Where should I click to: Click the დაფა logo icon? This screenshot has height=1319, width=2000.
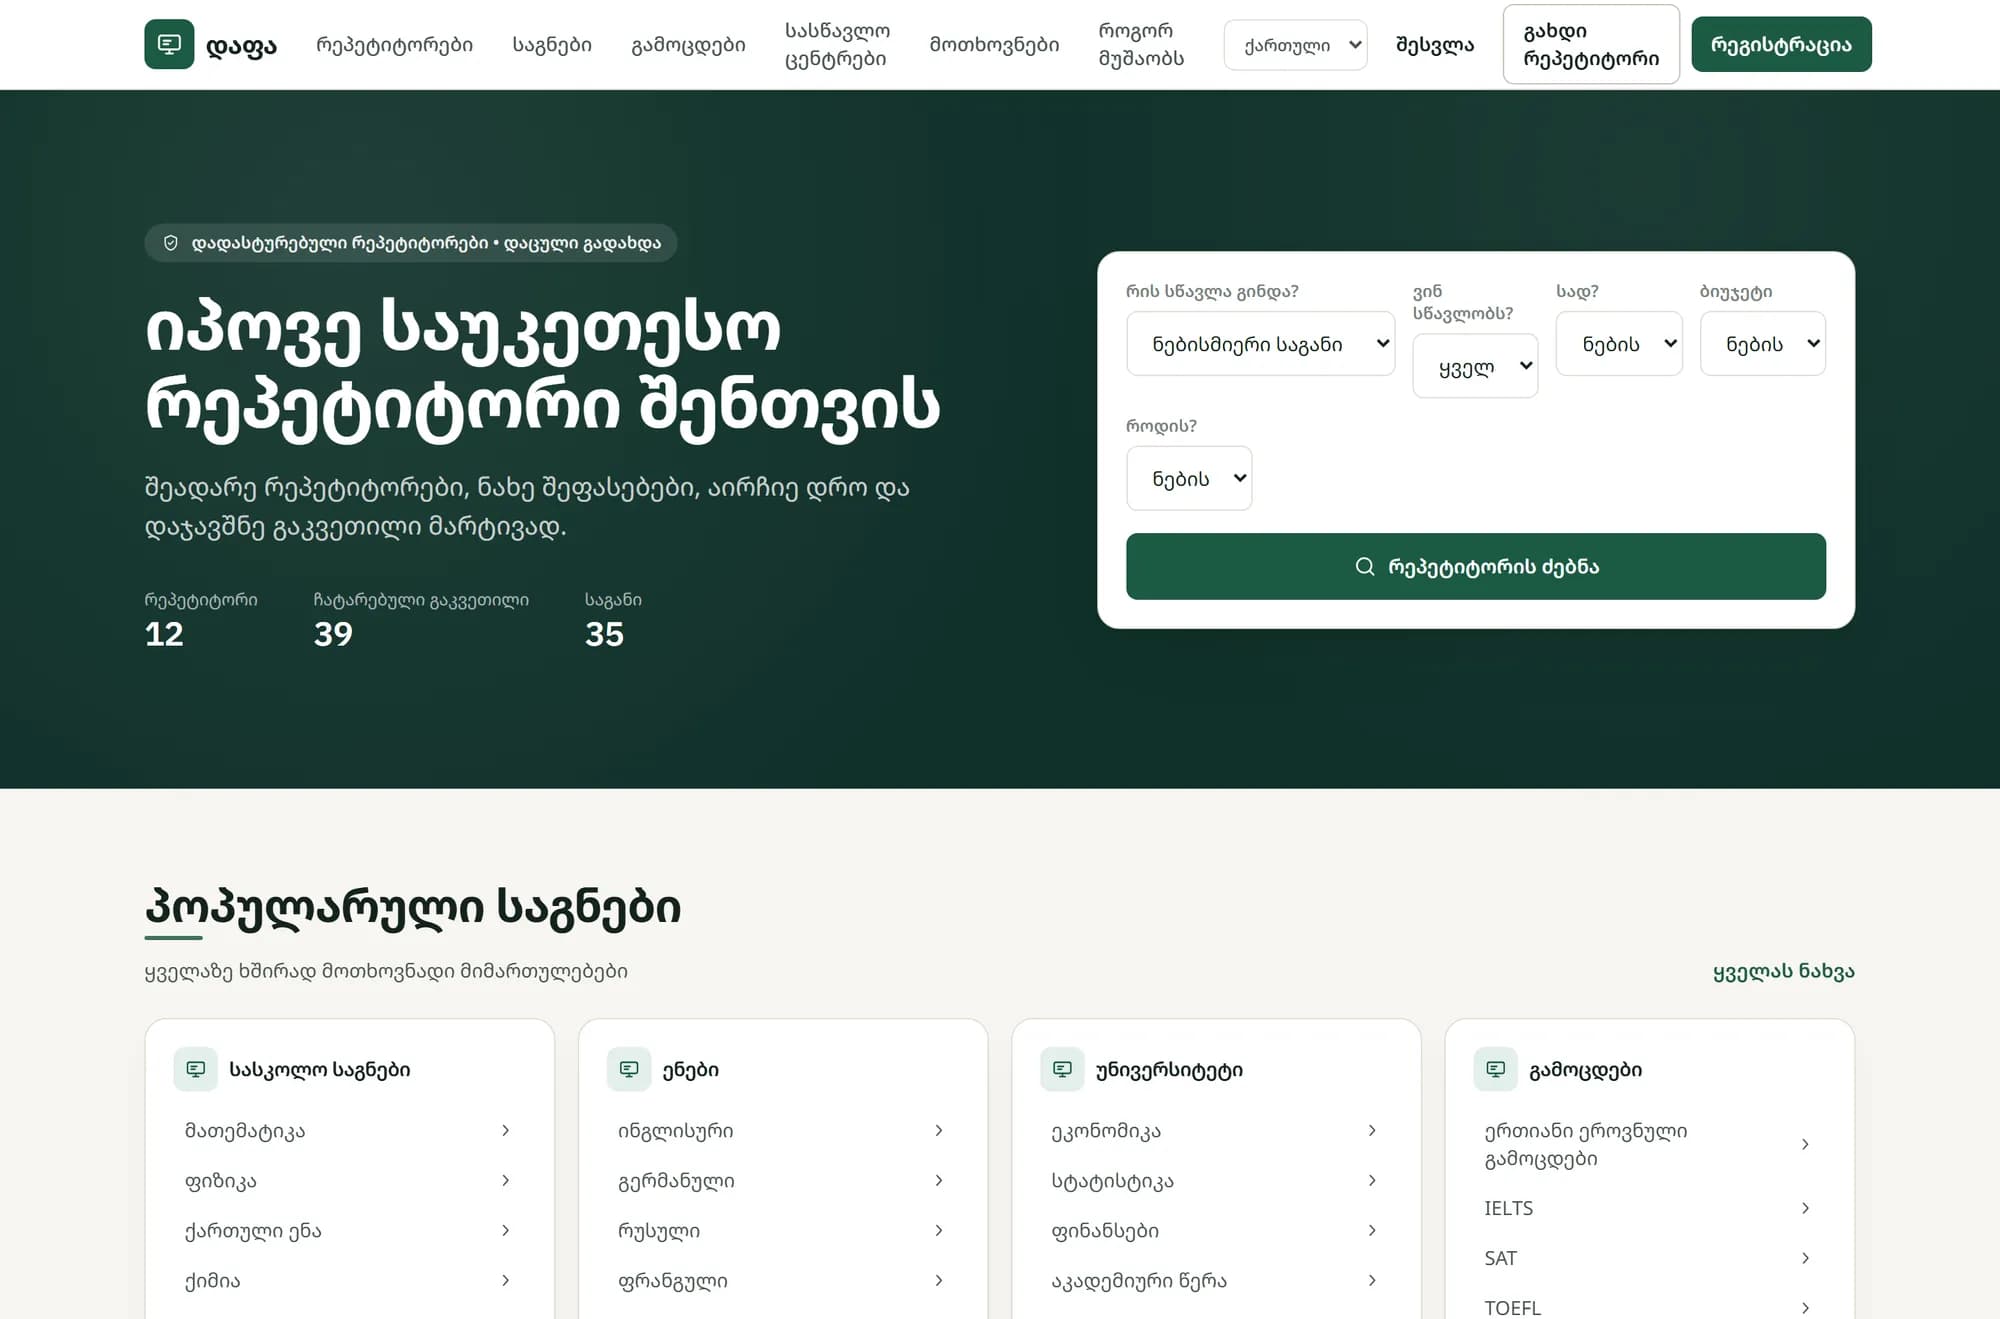pyautogui.click(x=169, y=44)
